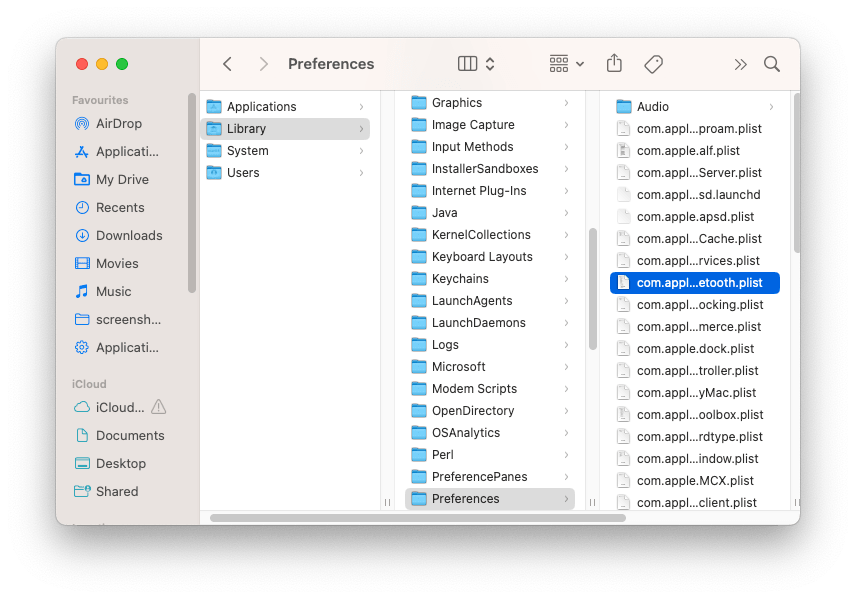856x599 pixels.
Task: Select com.apple.dock.plist file
Action: pos(695,349)
